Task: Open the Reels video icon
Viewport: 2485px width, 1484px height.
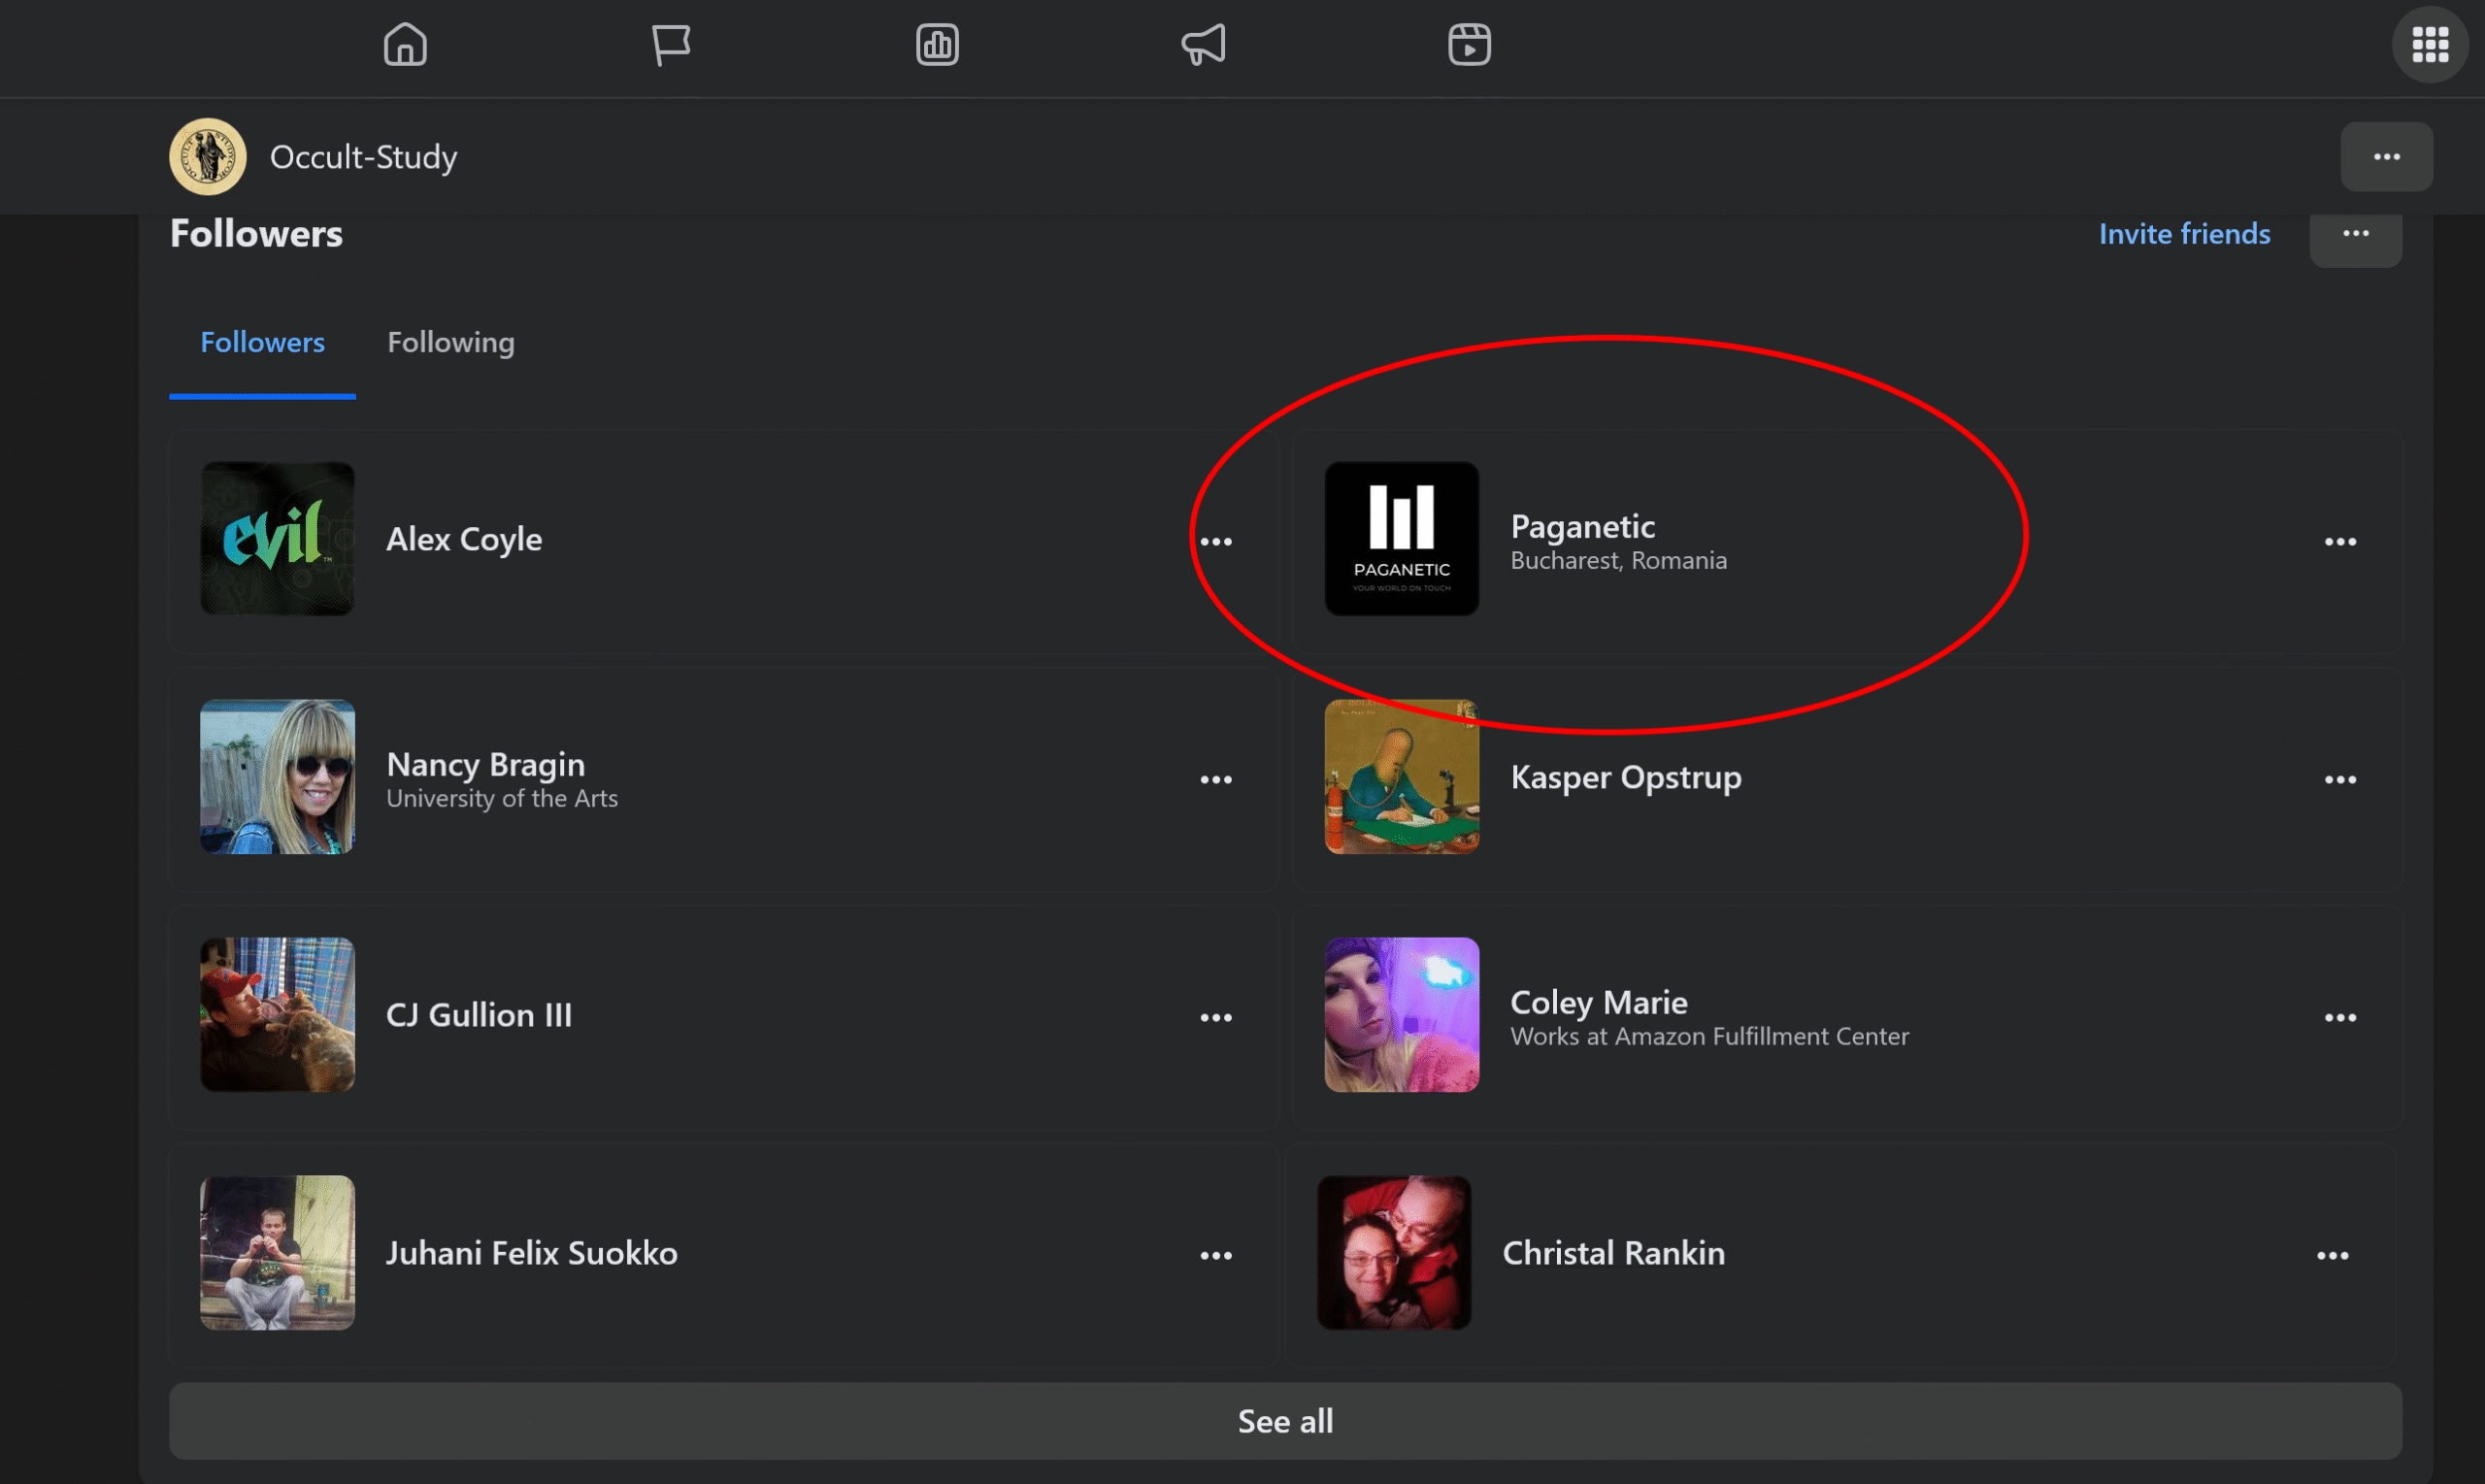Action: pyautogui.click(x=1469, y=45)
